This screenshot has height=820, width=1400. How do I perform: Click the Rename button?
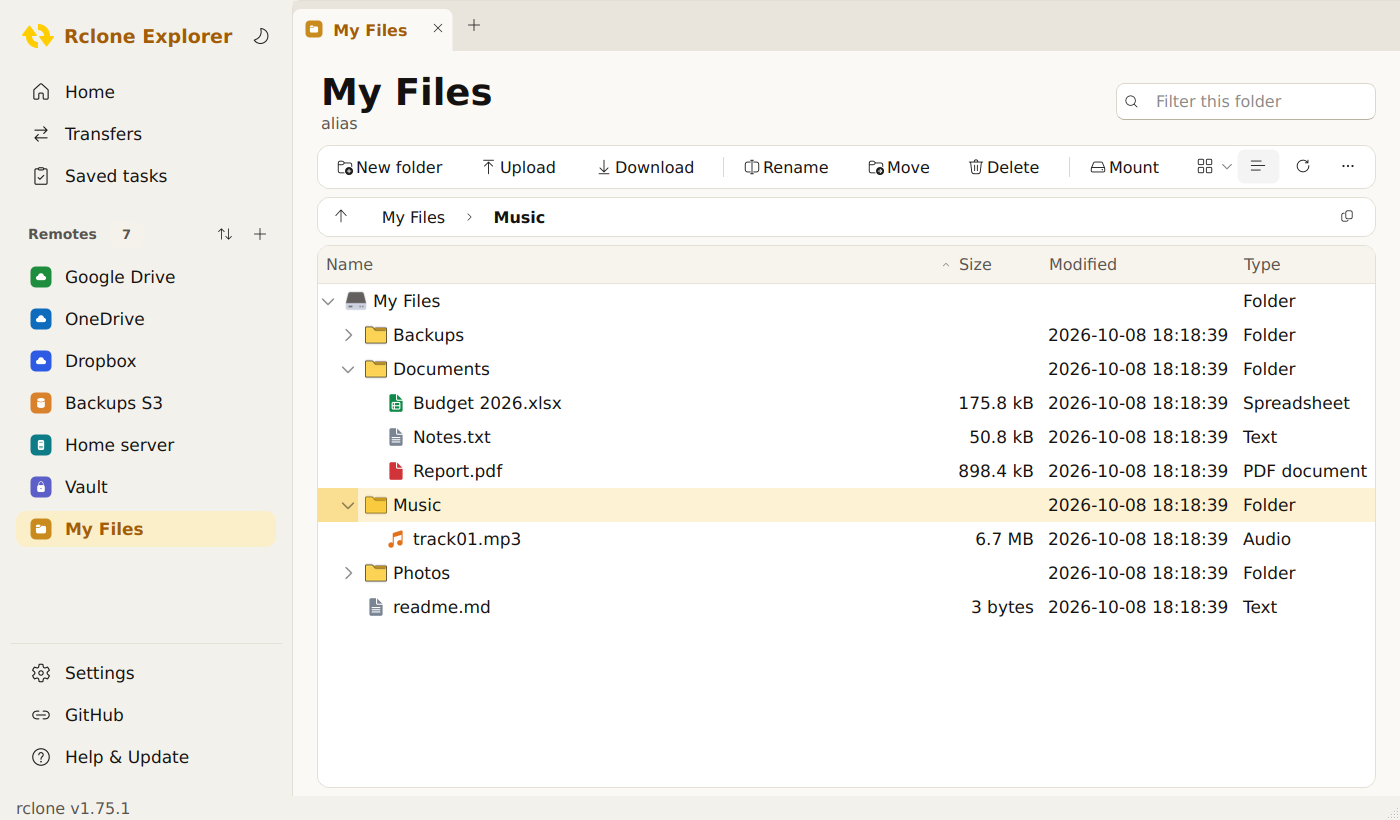point(787,167)
